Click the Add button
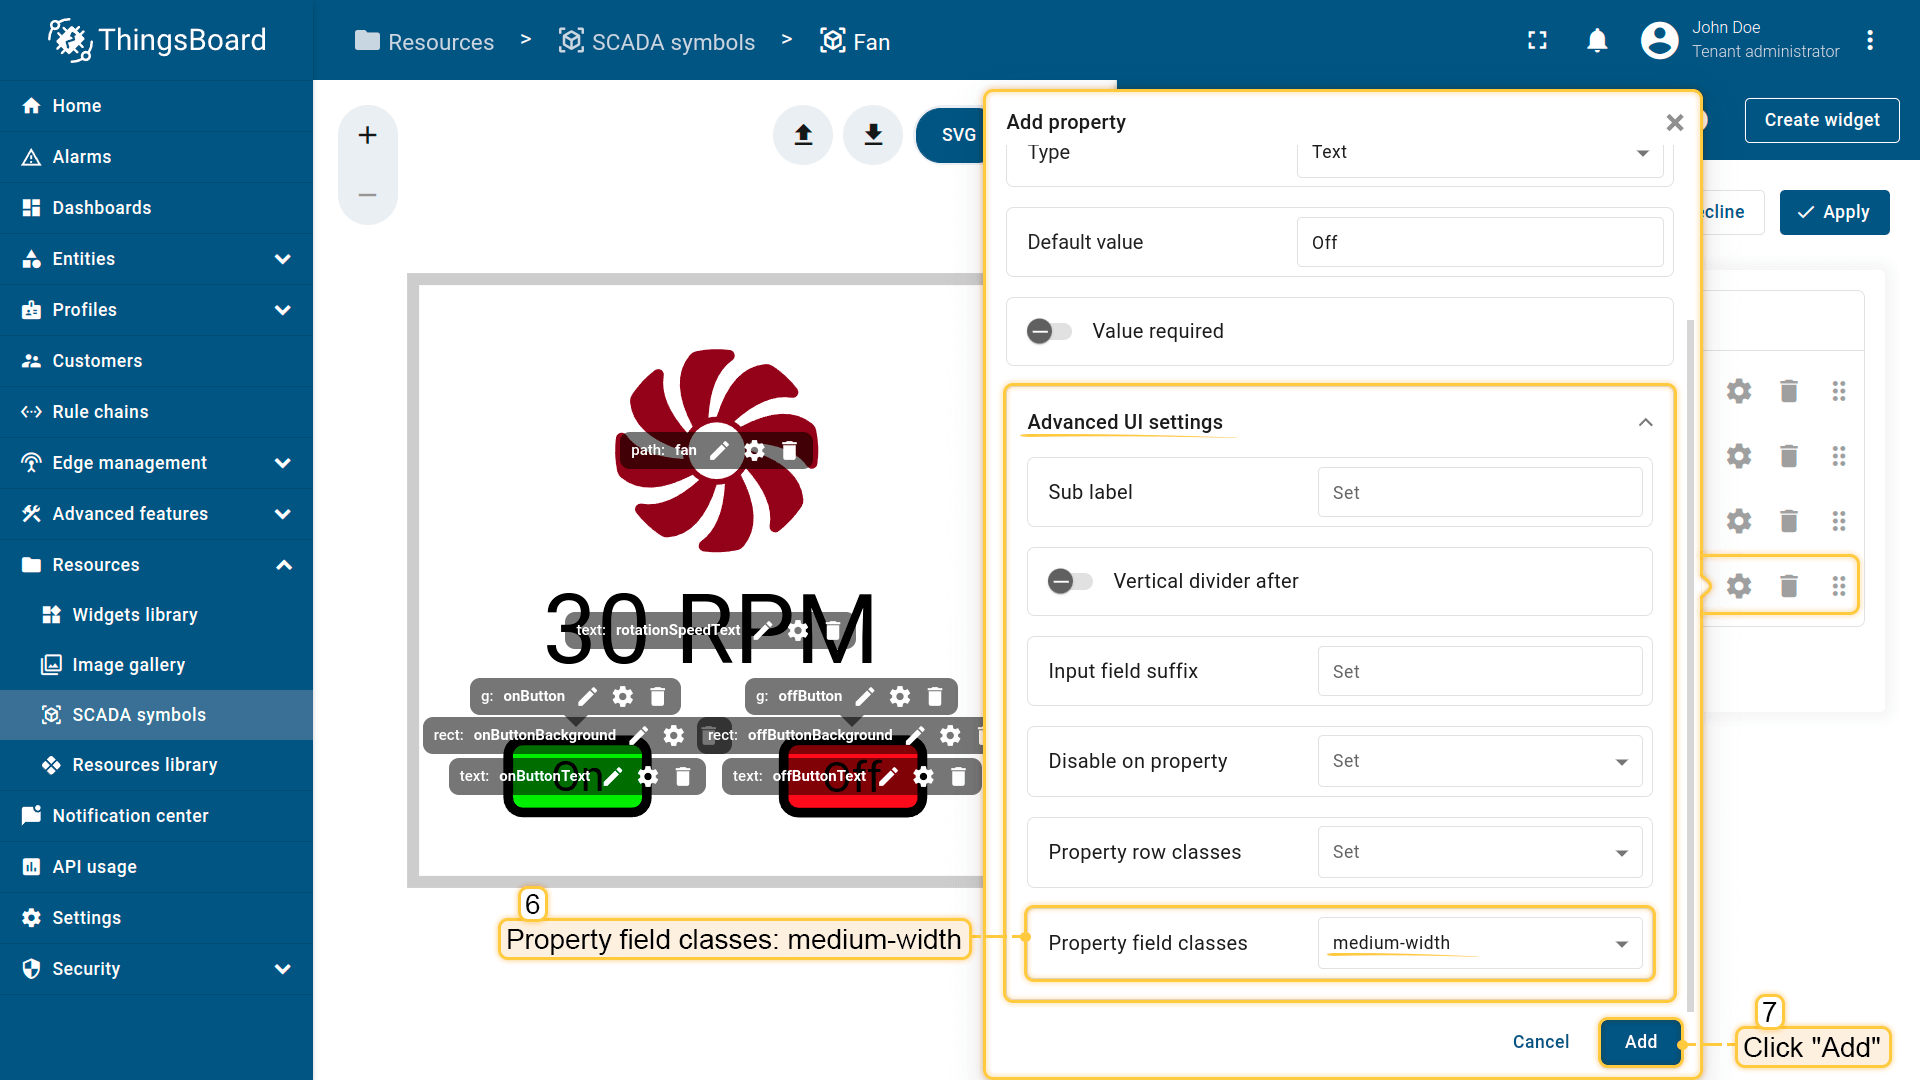Image resolution: width=1920 pixels, height=1080 pixels. coord(1640,1042)
